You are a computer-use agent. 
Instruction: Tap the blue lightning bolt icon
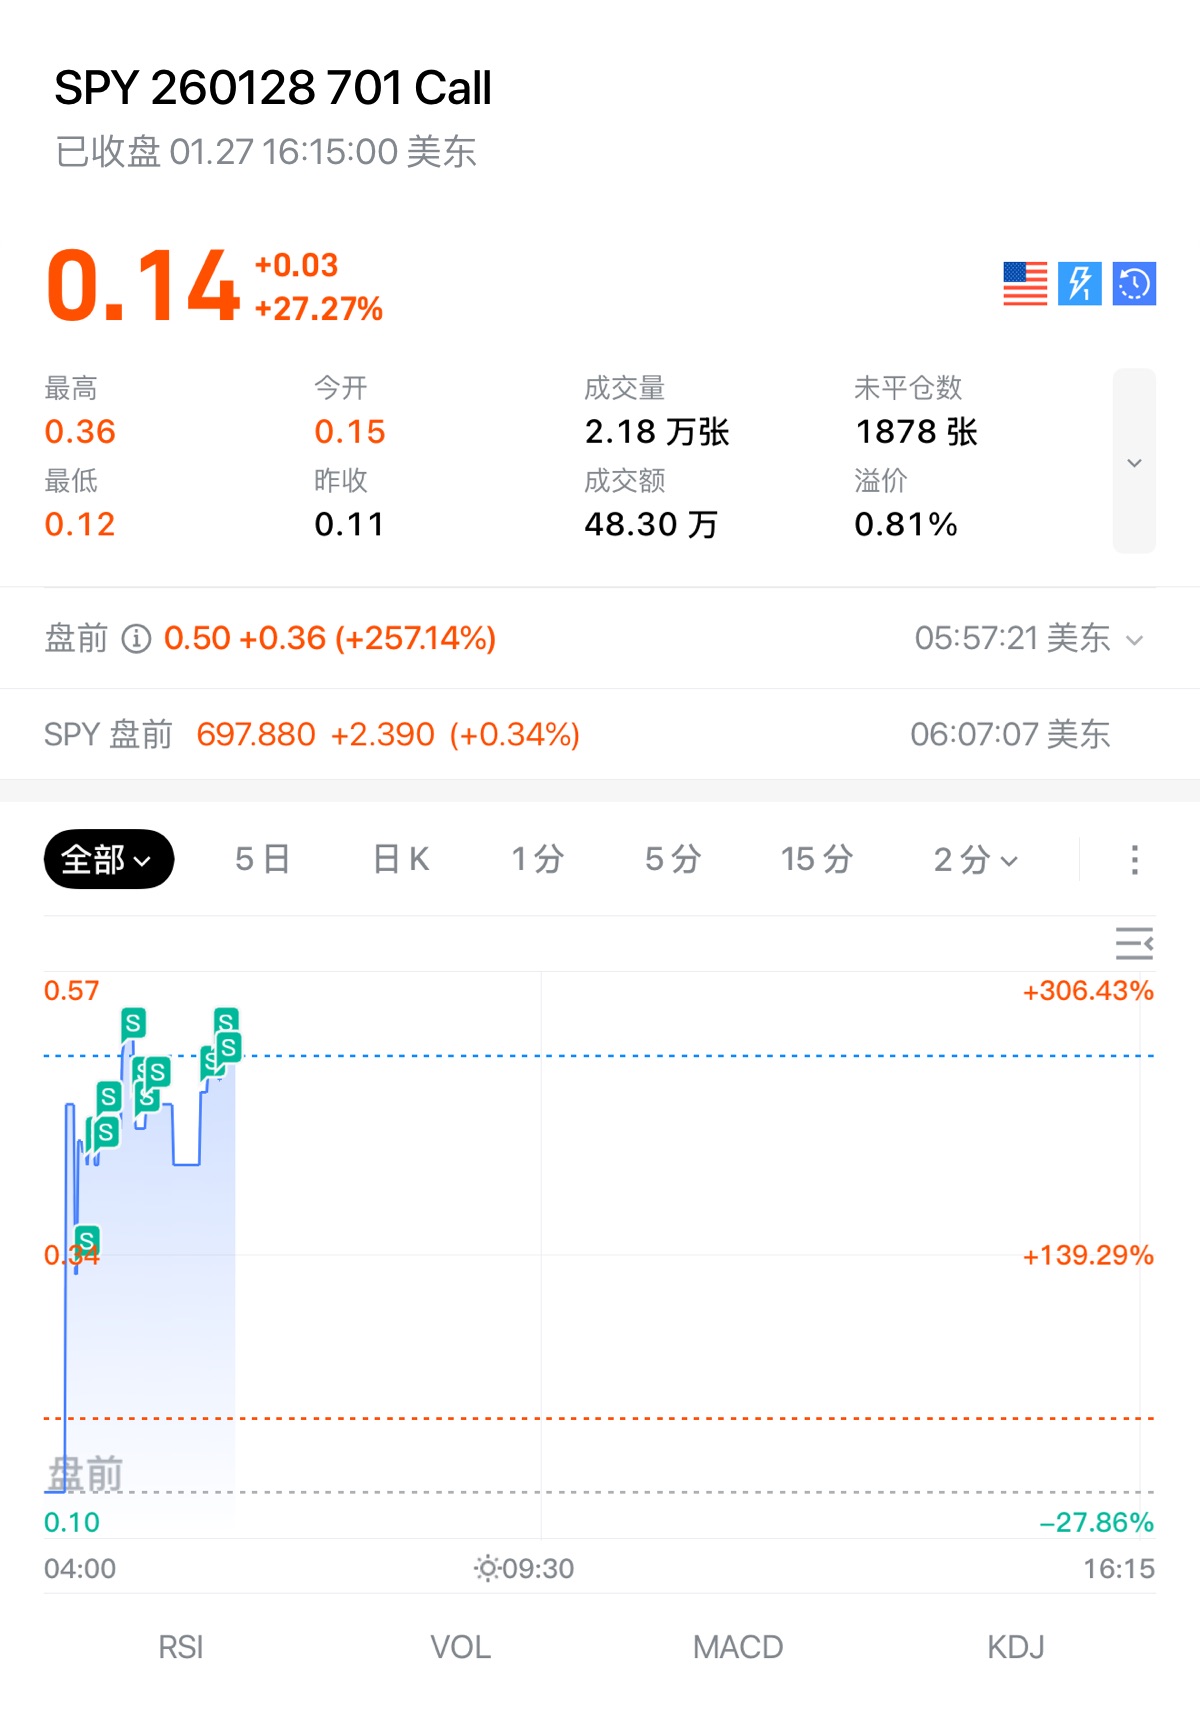point(1080,284)
